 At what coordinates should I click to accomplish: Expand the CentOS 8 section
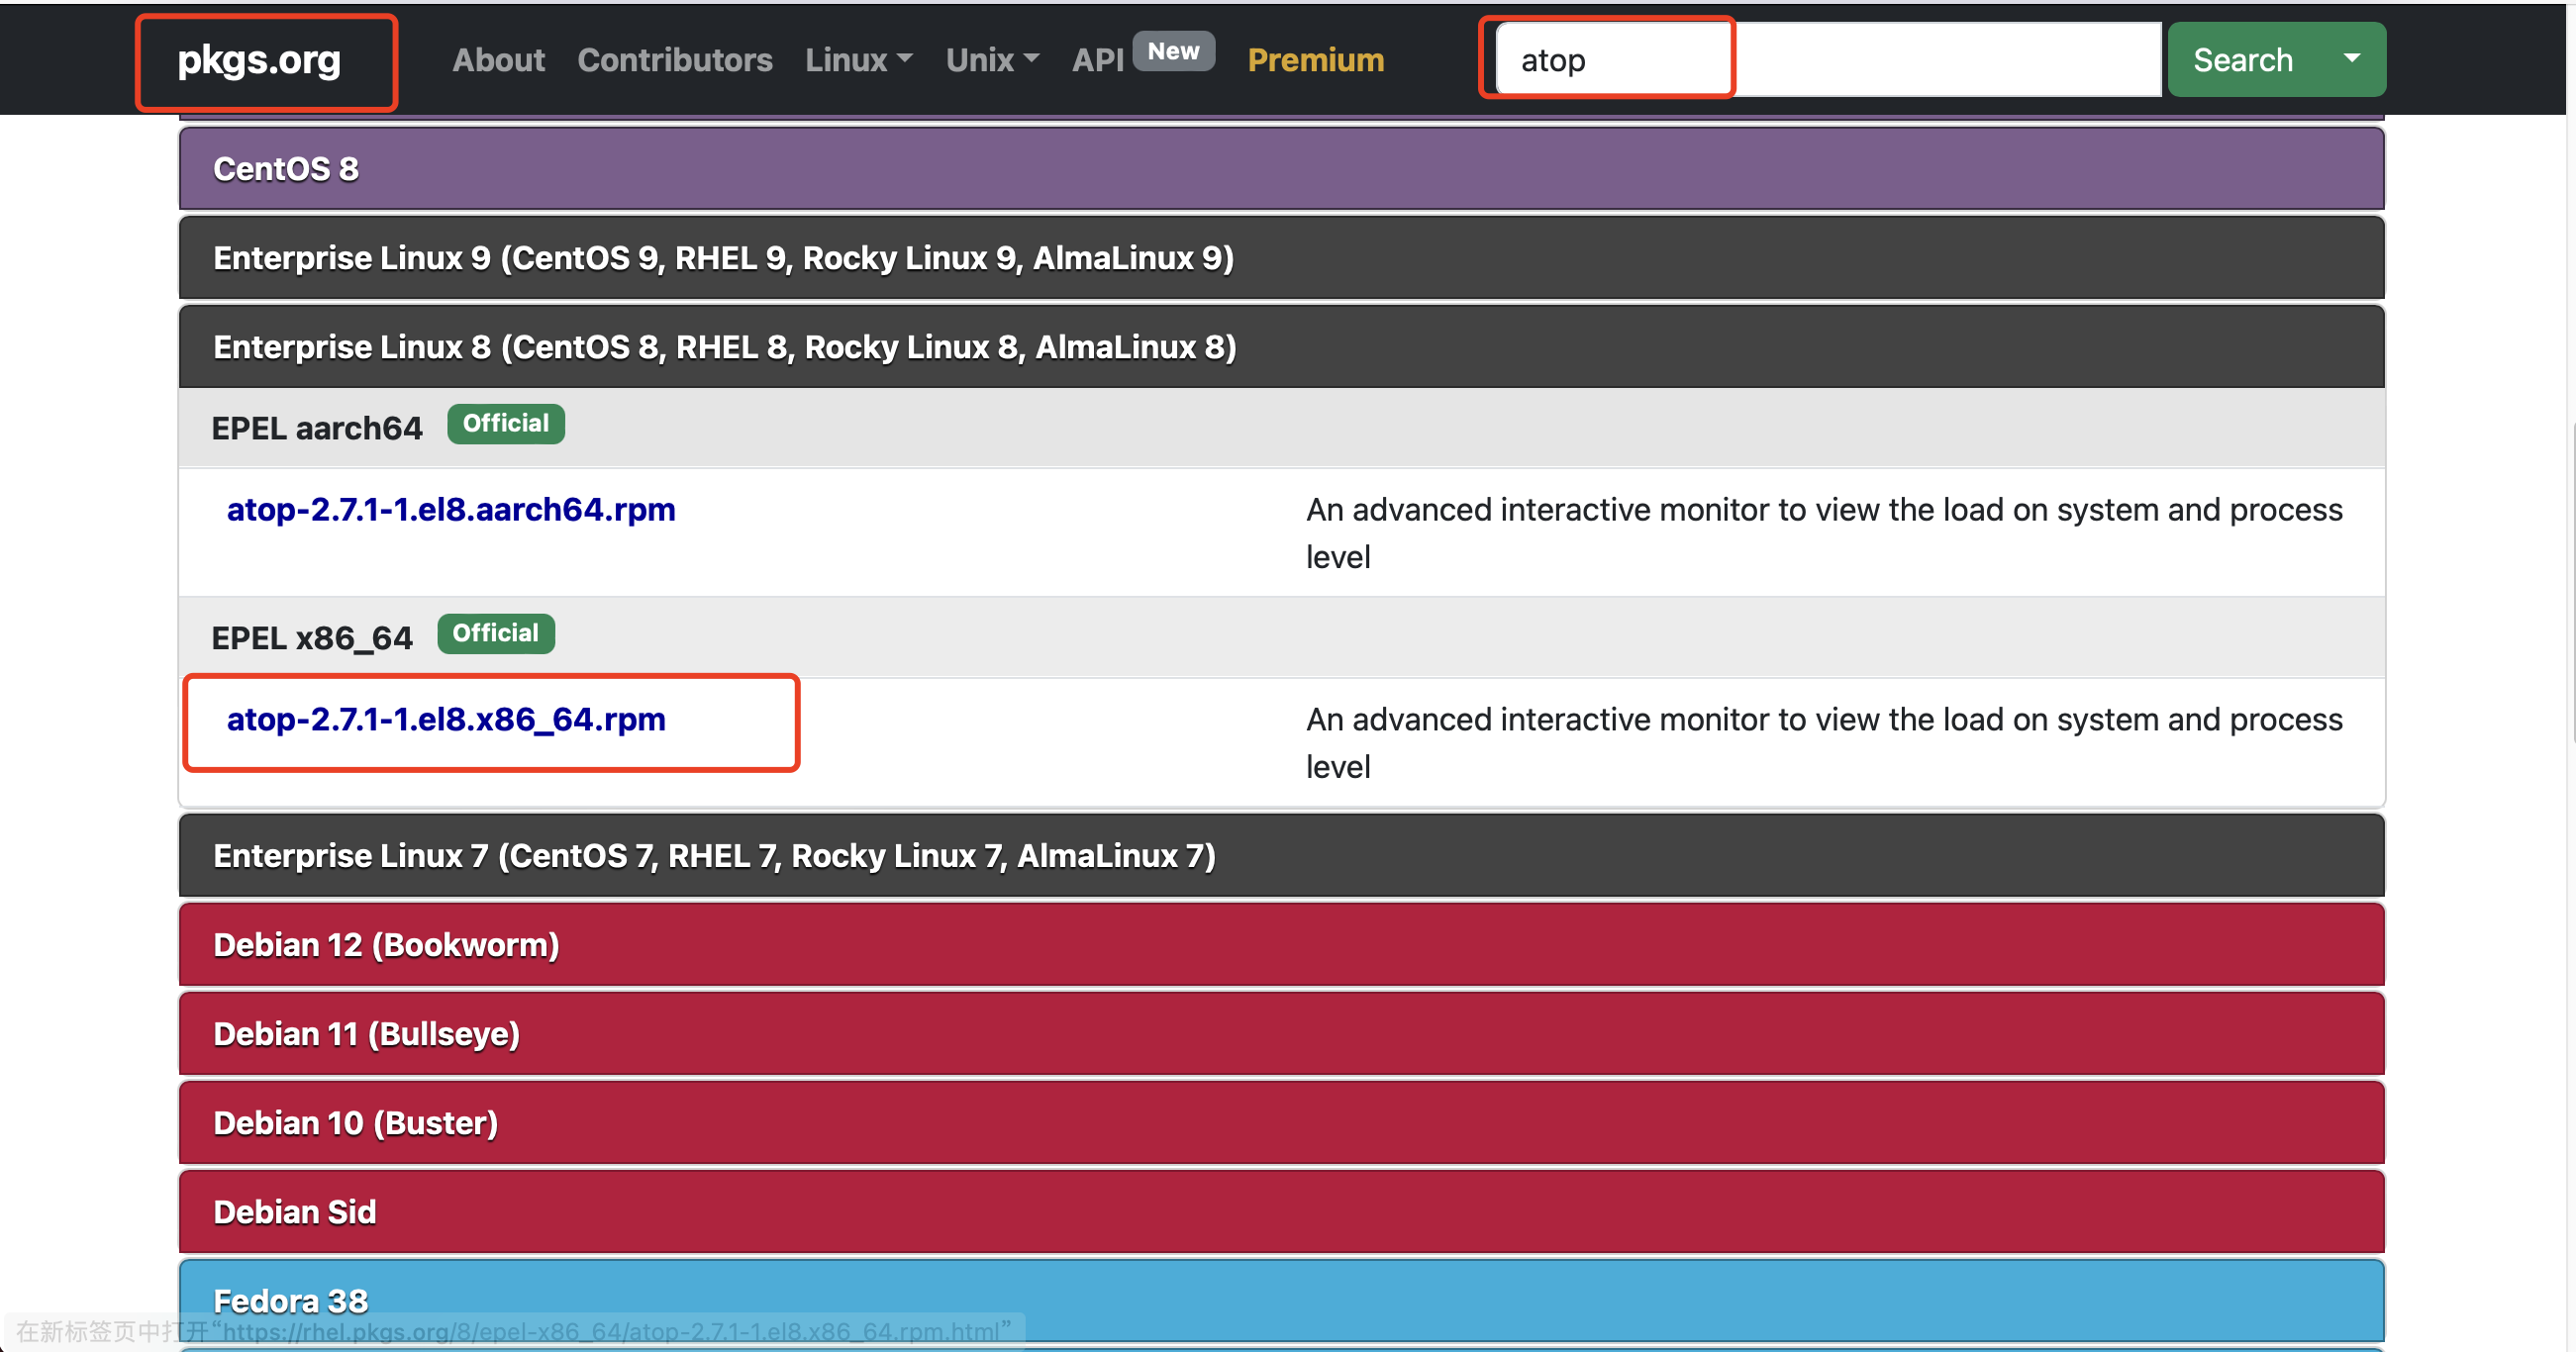1281,169
